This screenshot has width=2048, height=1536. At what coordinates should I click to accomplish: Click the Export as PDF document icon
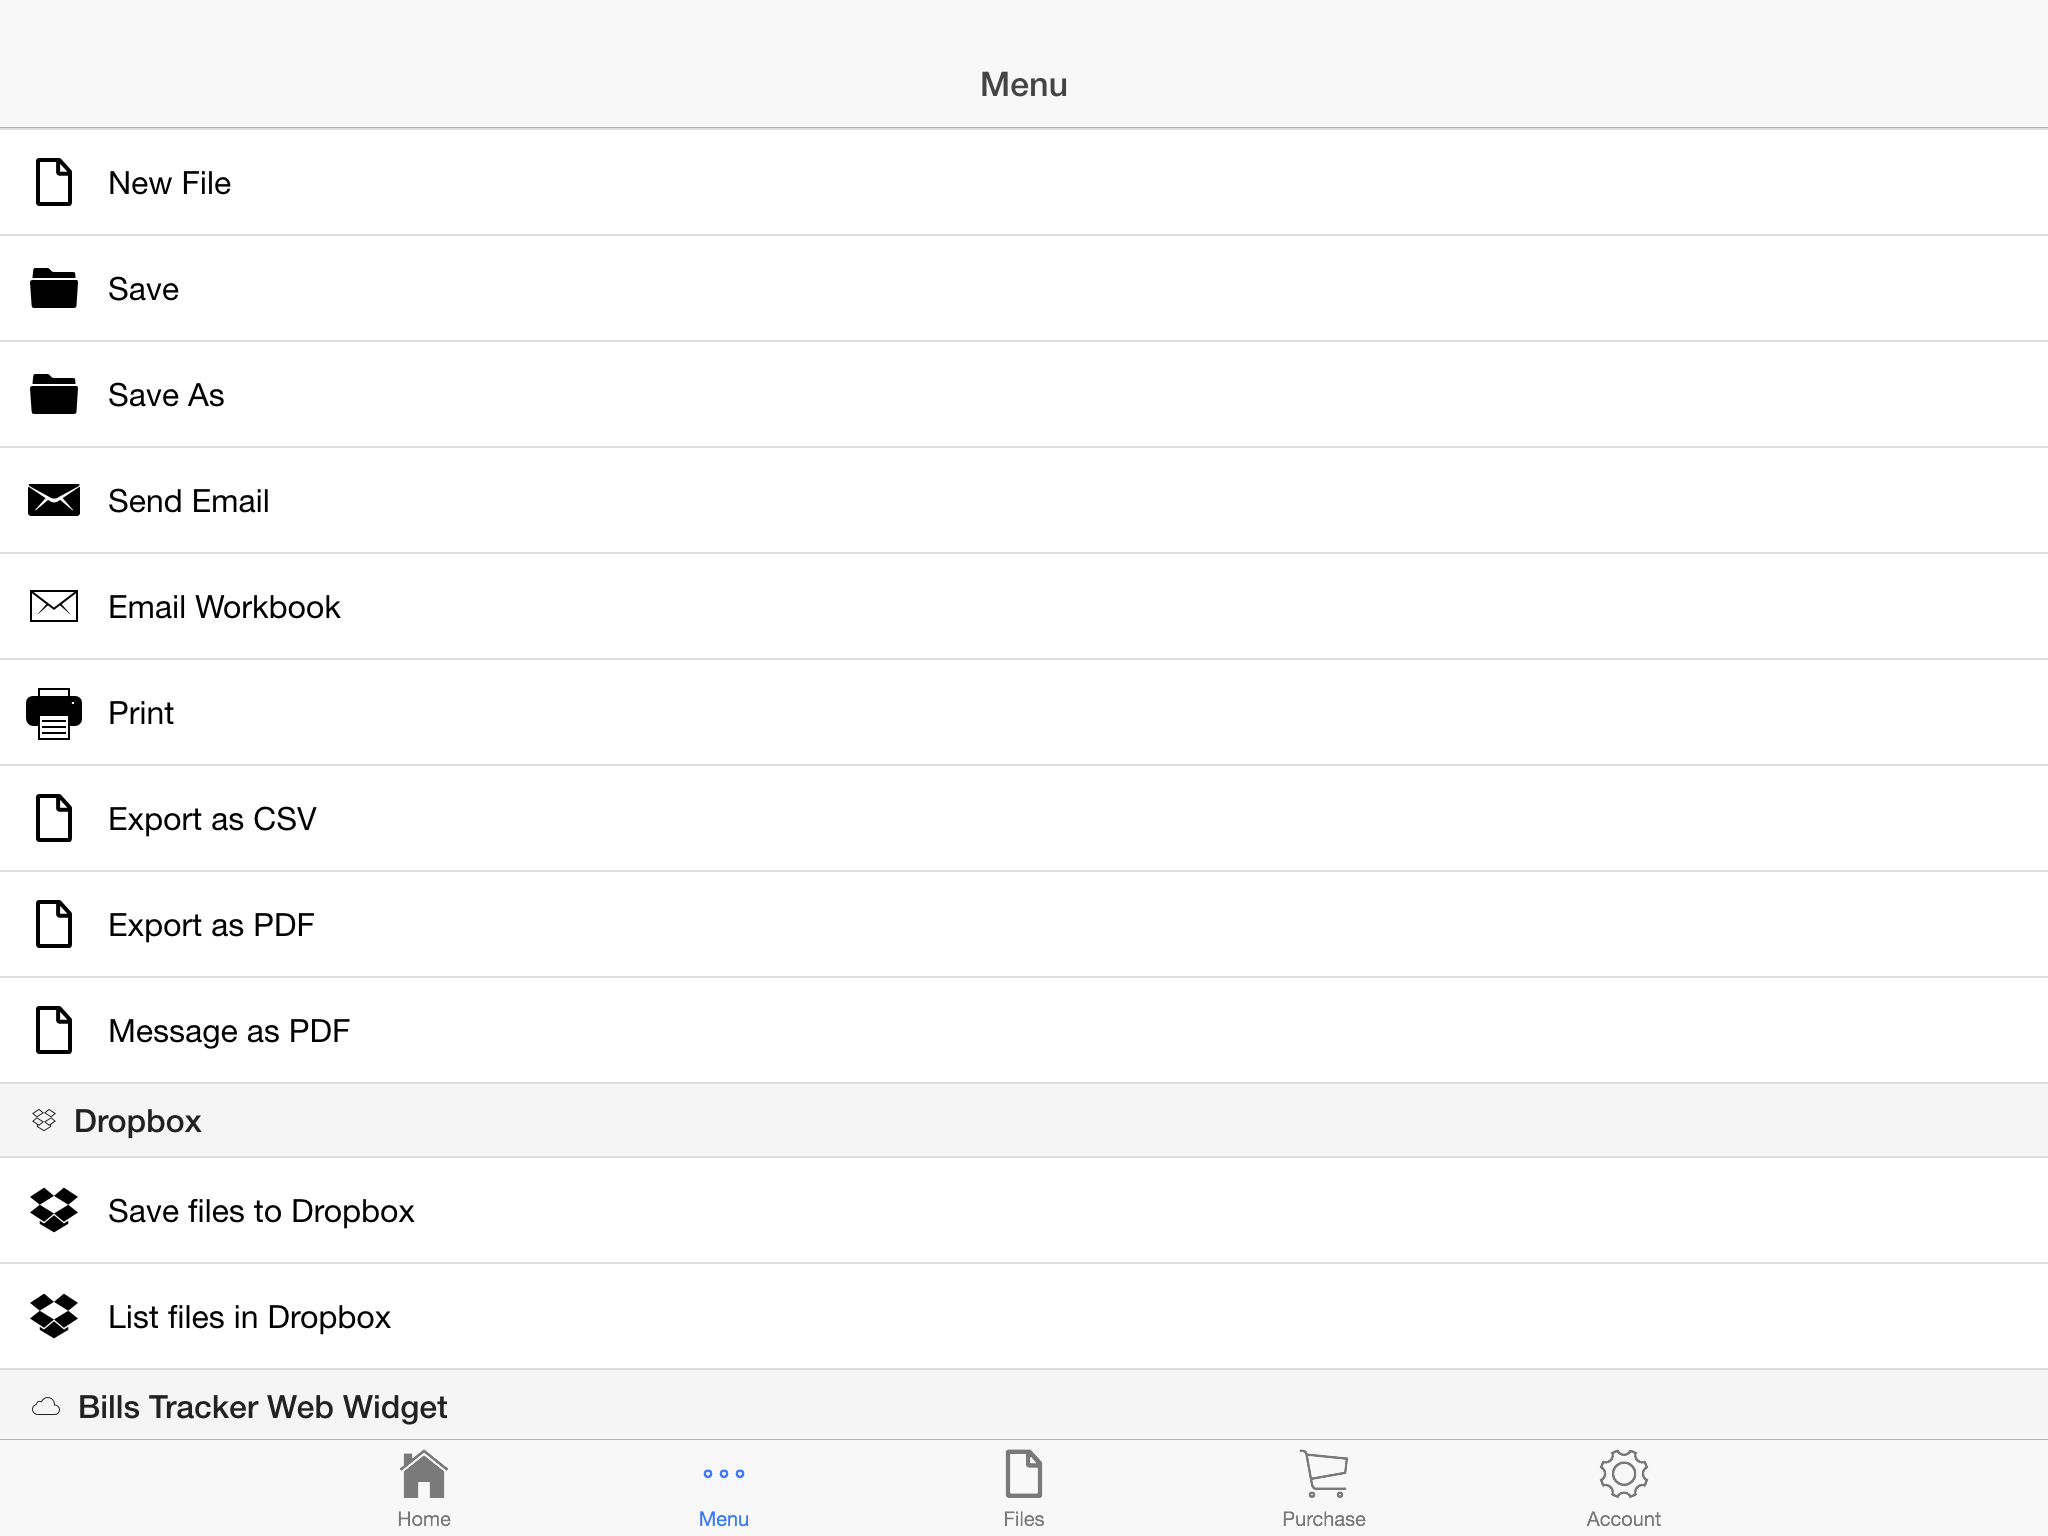pyautogui.click(x=54, y=924)
